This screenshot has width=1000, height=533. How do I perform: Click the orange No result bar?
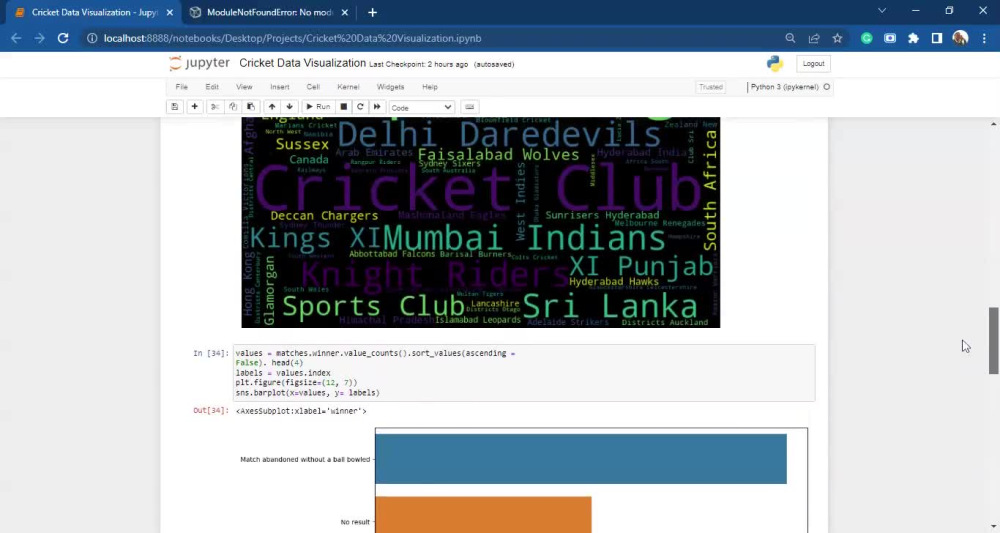[483, 515]
